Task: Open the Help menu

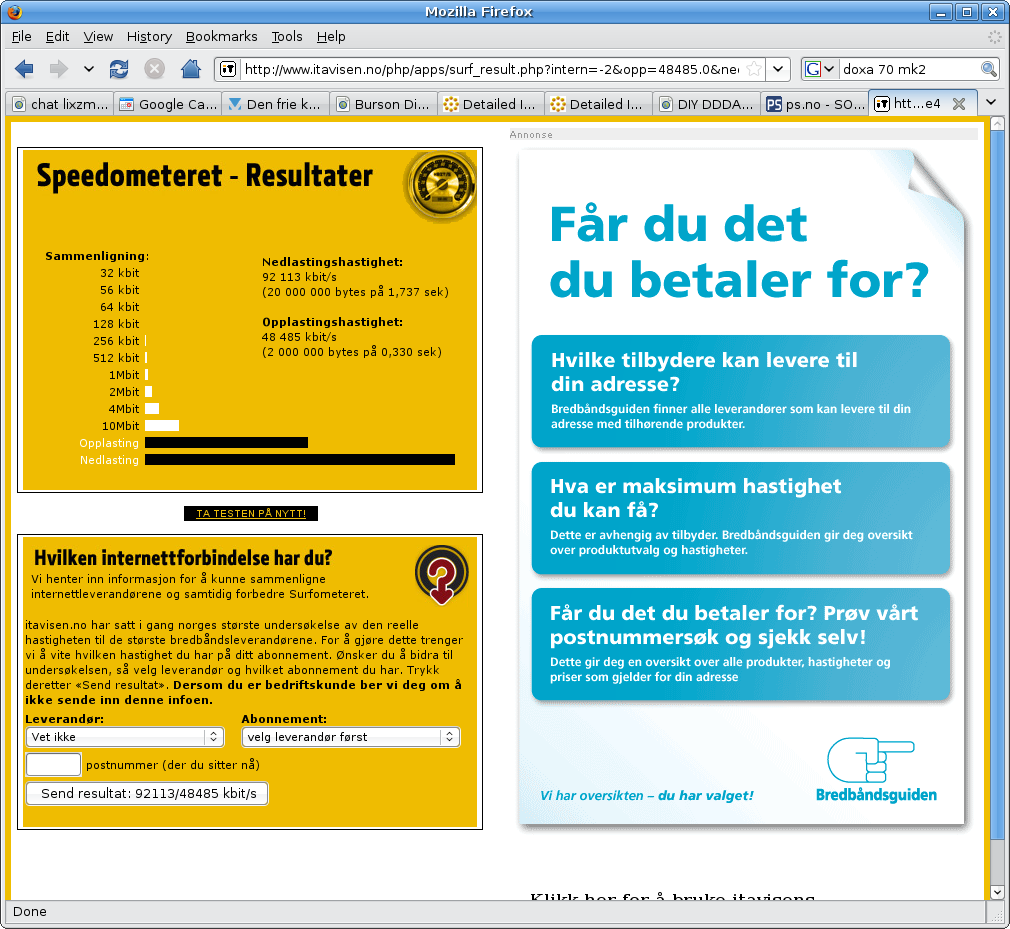Action: point(331,37)
